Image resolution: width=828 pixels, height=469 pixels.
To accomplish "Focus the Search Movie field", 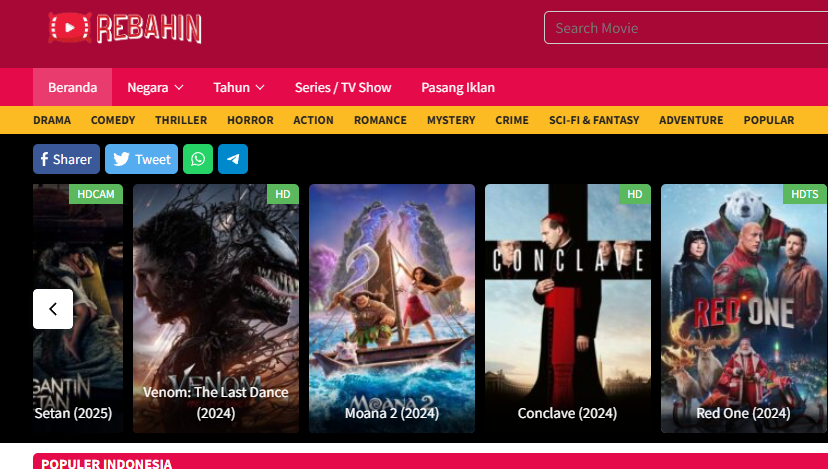I will coord(686,27).
